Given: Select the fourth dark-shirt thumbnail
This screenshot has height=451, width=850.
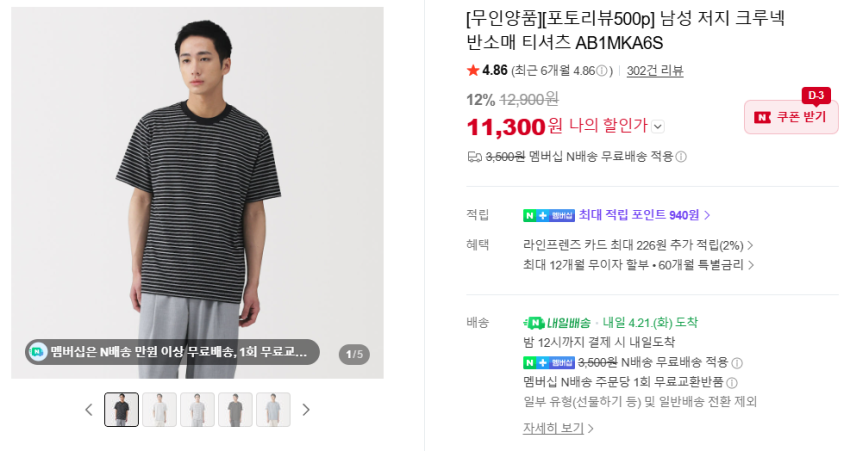Looking at the screenshot, I should click(235, 410).
